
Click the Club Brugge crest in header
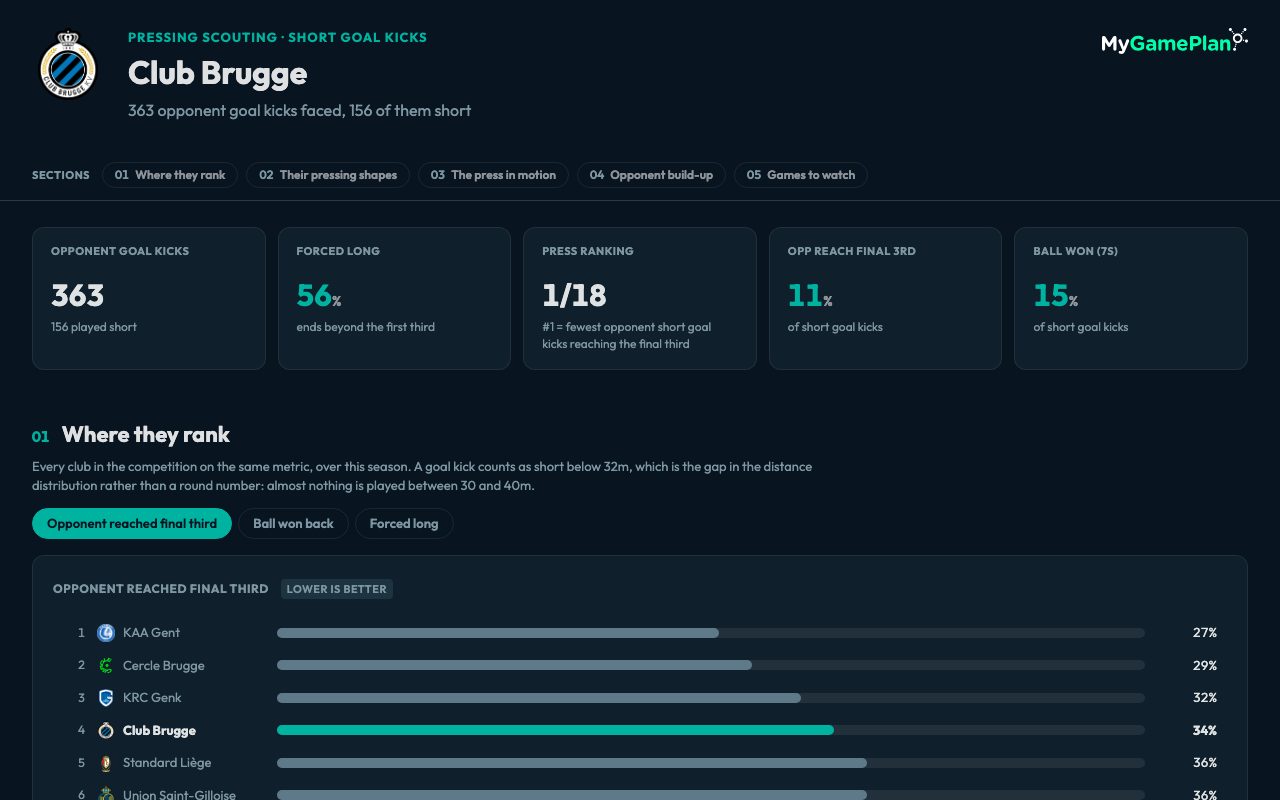[x=68, y=65]
